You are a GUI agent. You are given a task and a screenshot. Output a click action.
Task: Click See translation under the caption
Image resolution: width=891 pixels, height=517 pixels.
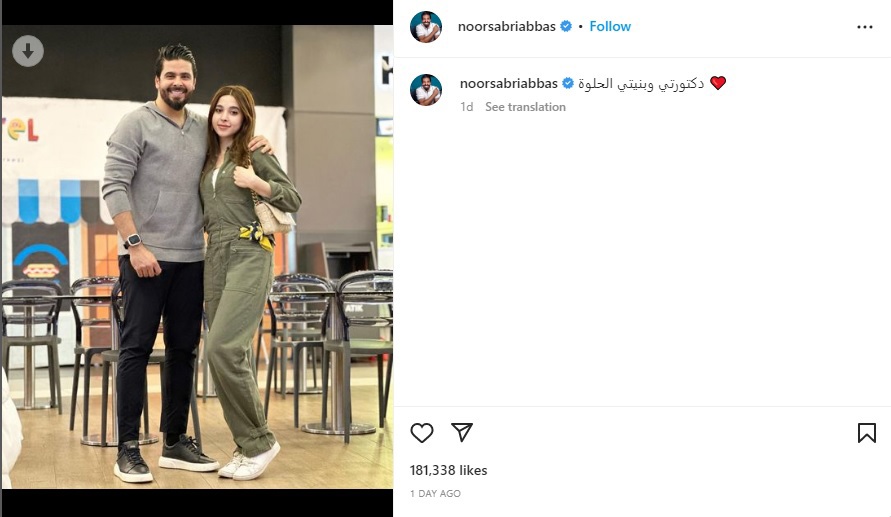point(525,107)
